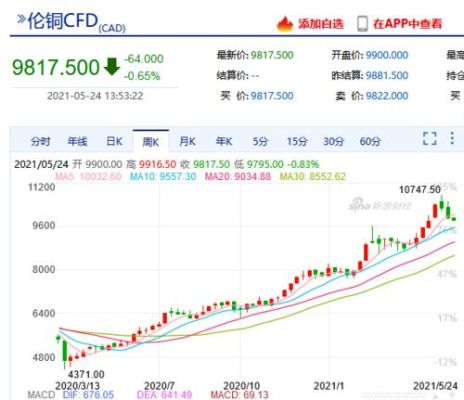Click the 卖价 value 9822.000
Screen dimensions: 464x400
387,96
